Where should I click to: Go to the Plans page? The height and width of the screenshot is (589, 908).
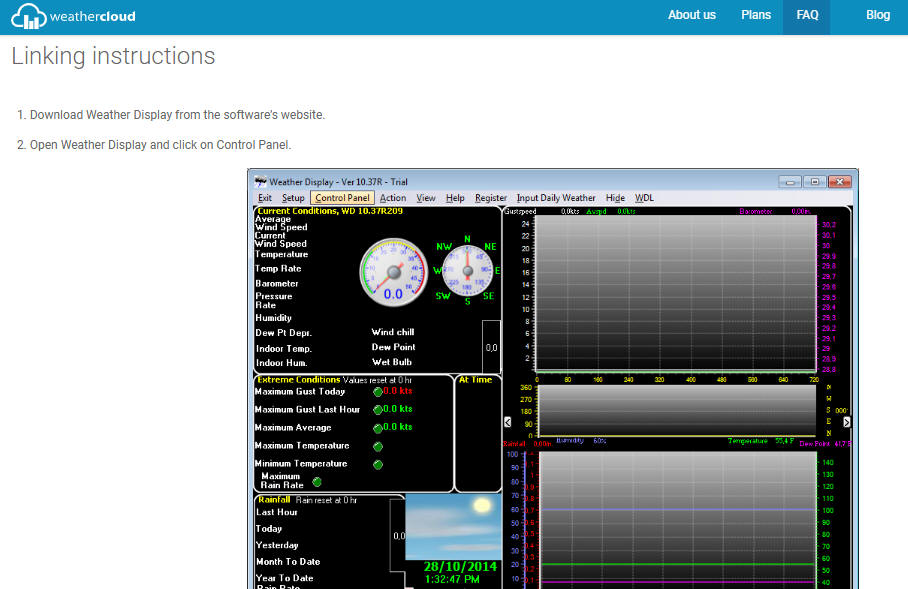[x=756, y=15]
